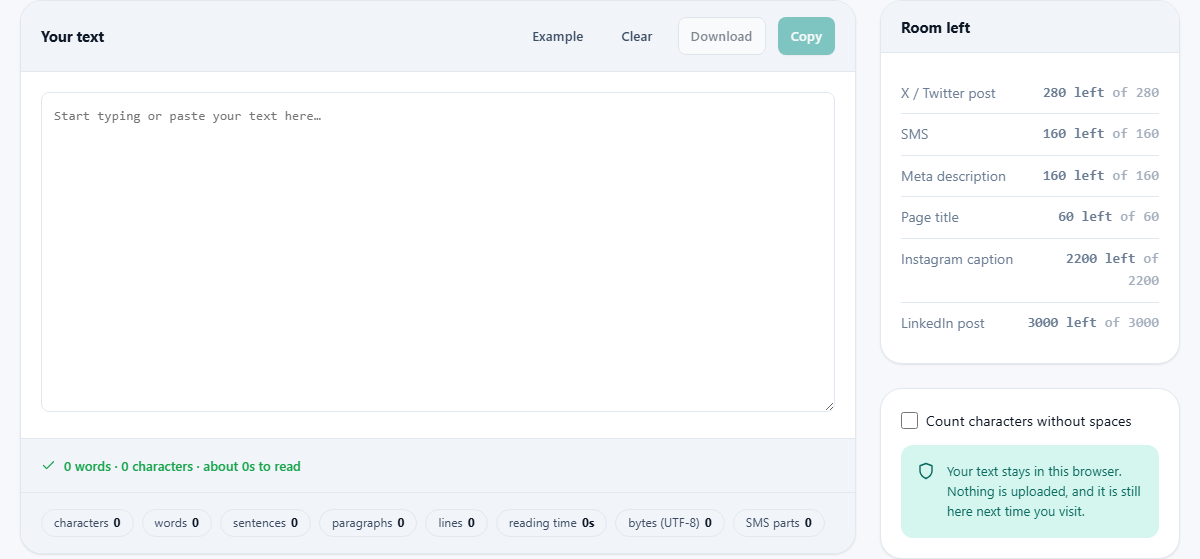
Task: Click the Instagram caption limit row
Action: [1030, 270]
